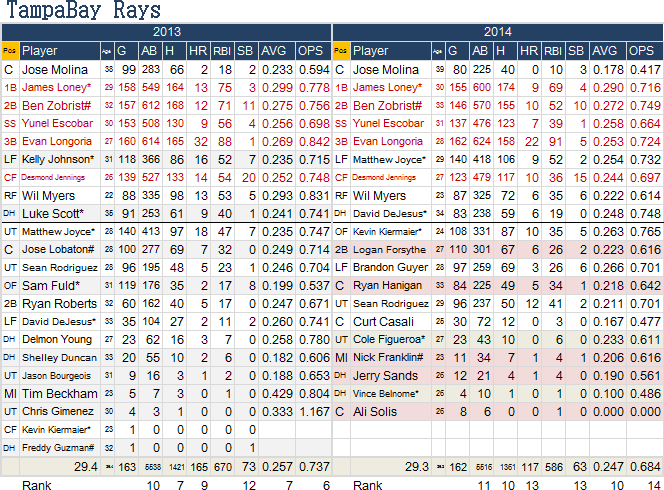Select the 2013 season header
This screenshot has width=664, height=490.
167,32
